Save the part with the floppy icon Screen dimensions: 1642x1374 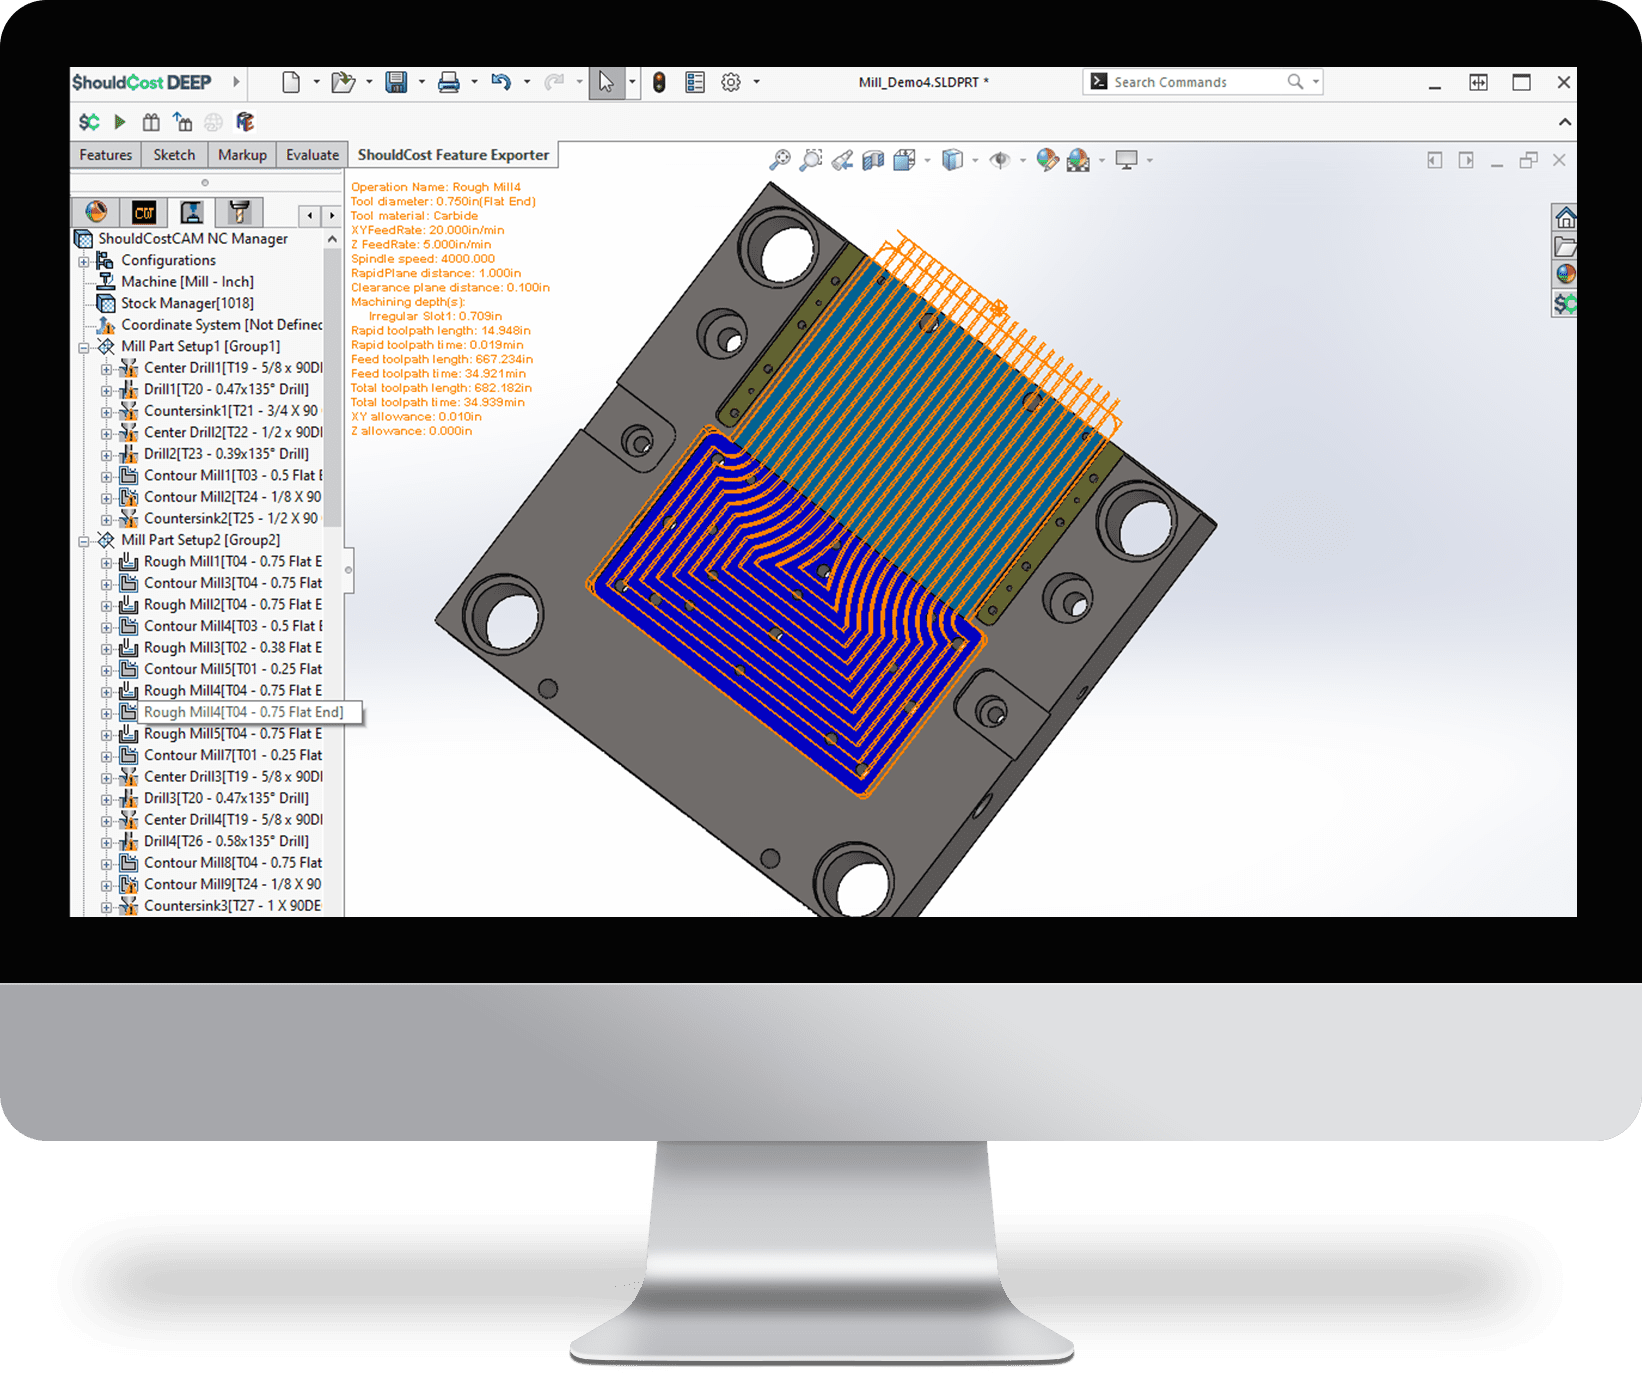396,82
